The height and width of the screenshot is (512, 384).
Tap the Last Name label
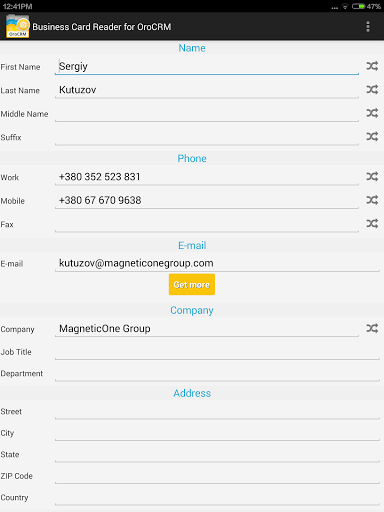20,90
